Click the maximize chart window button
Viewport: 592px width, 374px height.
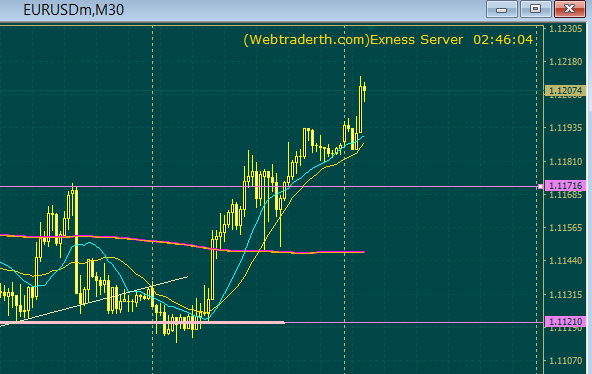click(x=535, y=9)
